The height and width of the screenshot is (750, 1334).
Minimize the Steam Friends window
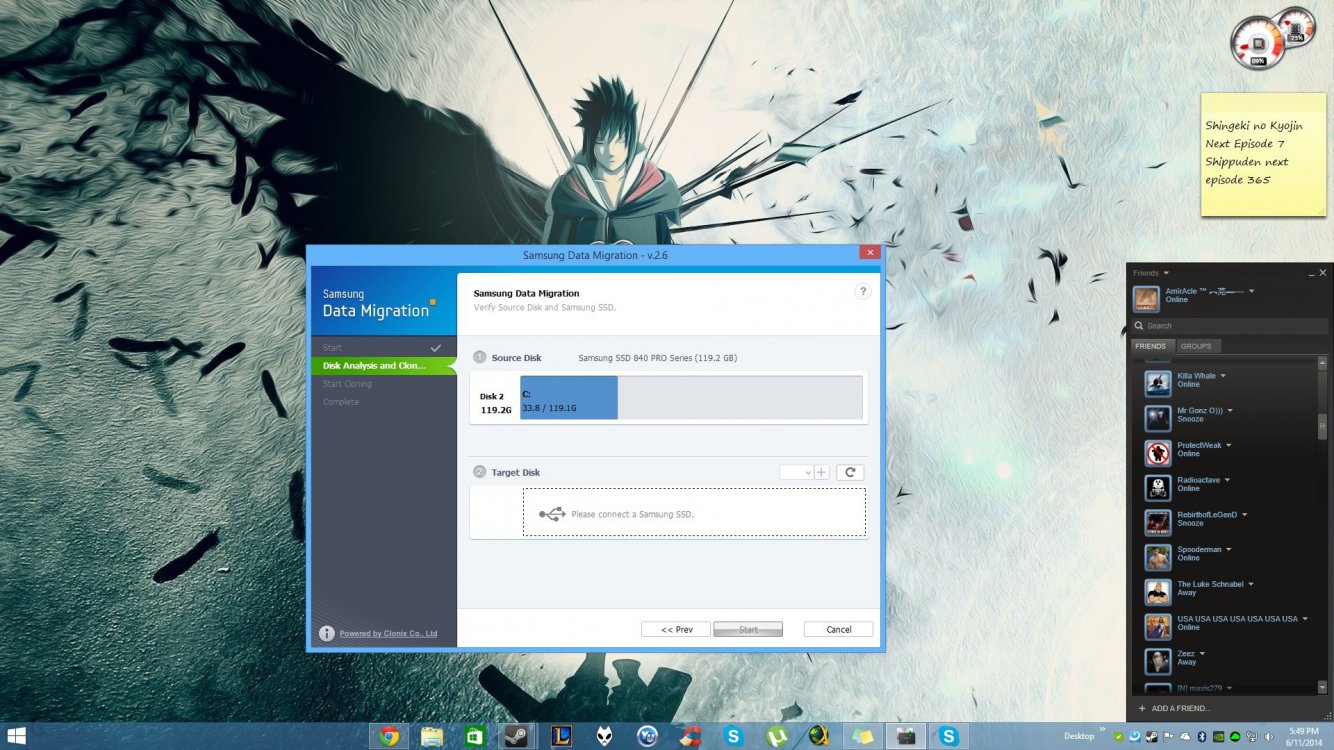coord(1311,273)
